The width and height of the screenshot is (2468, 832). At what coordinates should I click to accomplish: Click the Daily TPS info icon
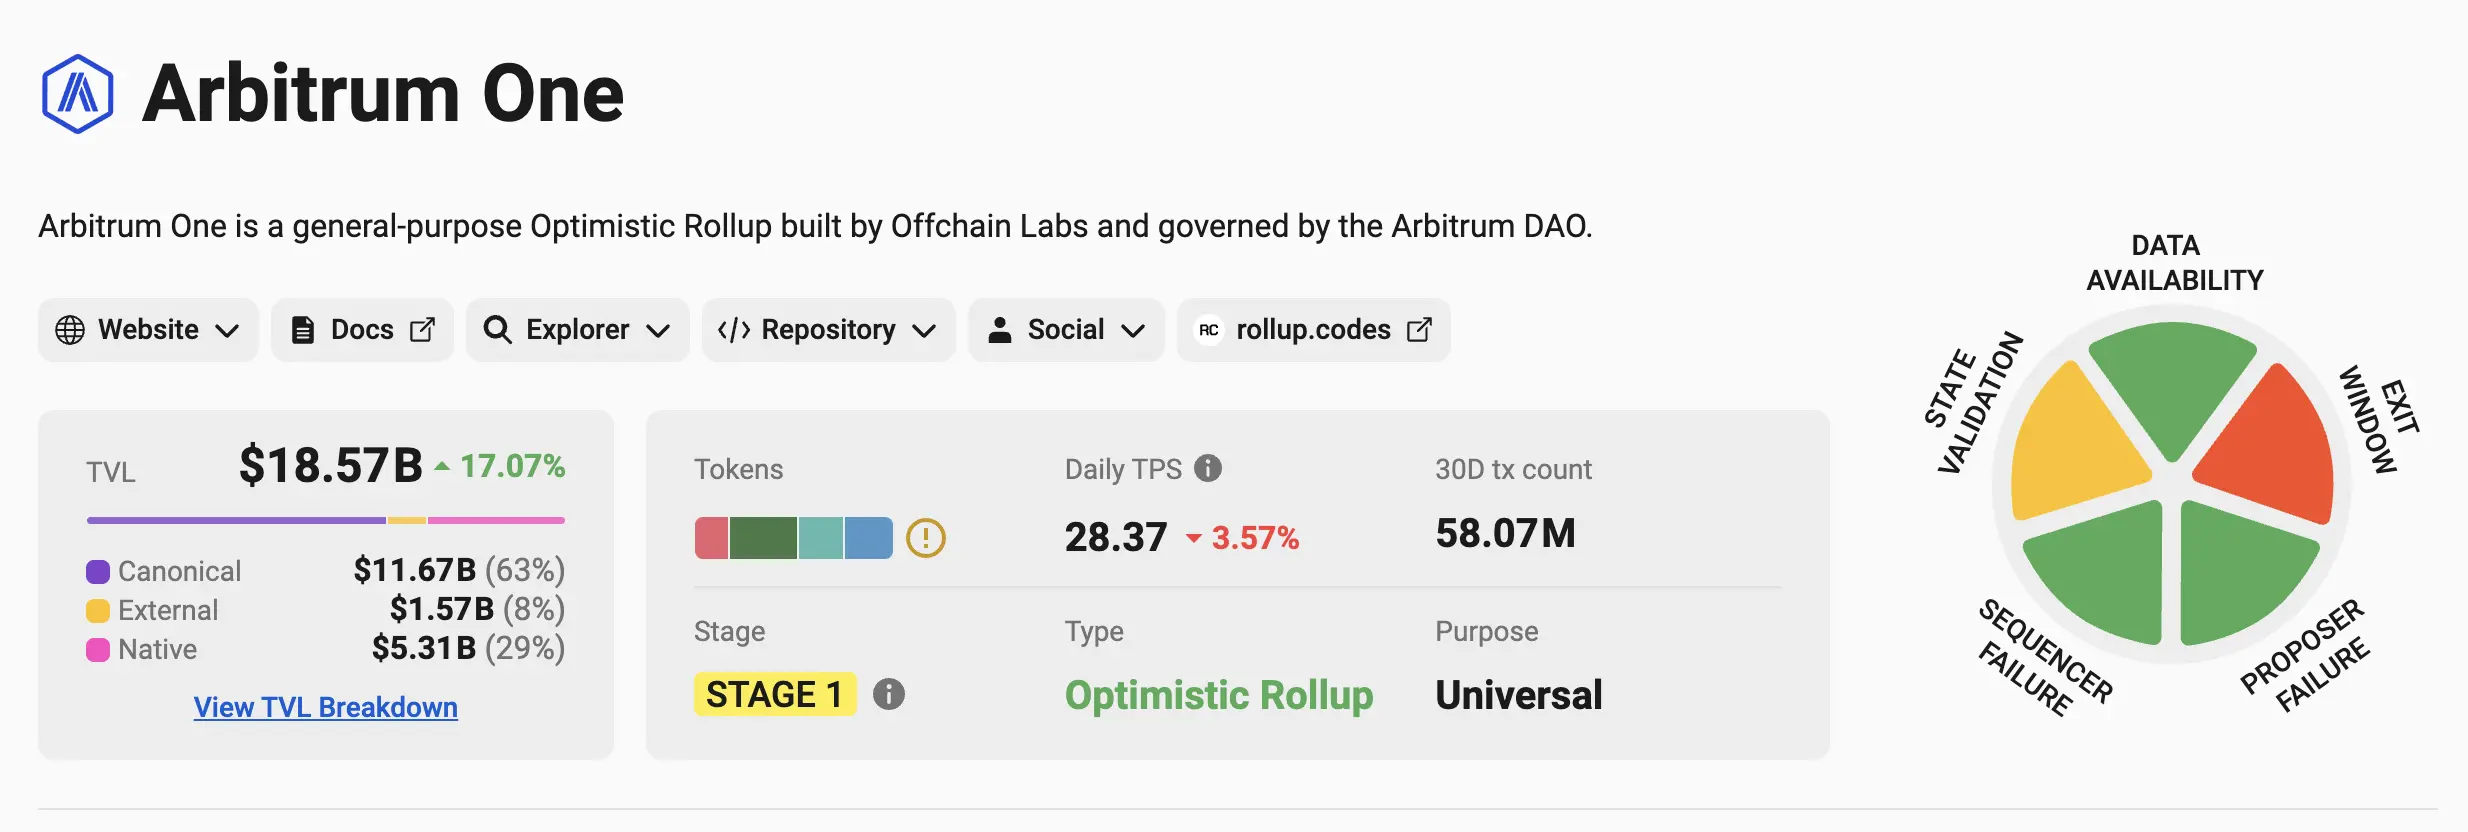tap(1208, 468)
